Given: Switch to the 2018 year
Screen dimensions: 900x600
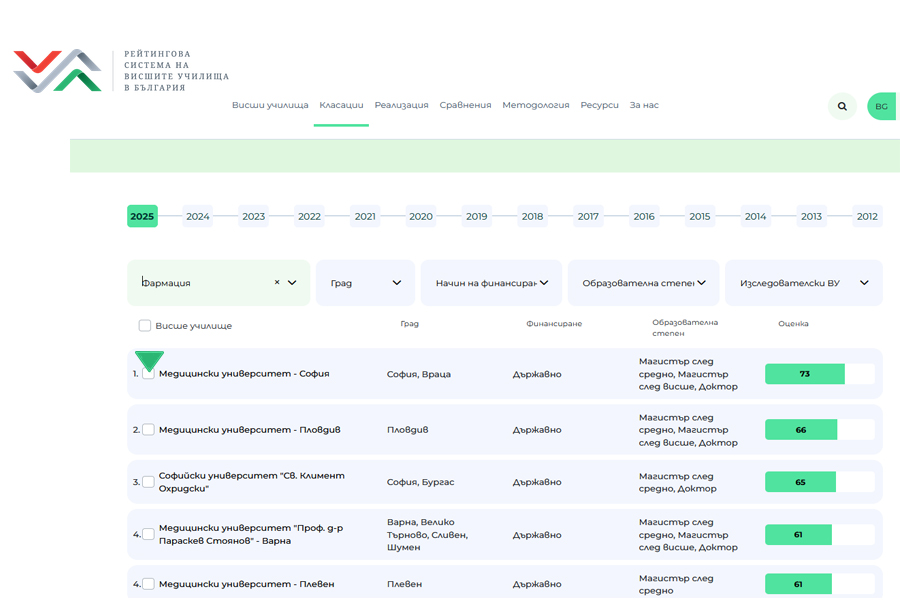Looking at the screenshot, I should tap(532, 217).
